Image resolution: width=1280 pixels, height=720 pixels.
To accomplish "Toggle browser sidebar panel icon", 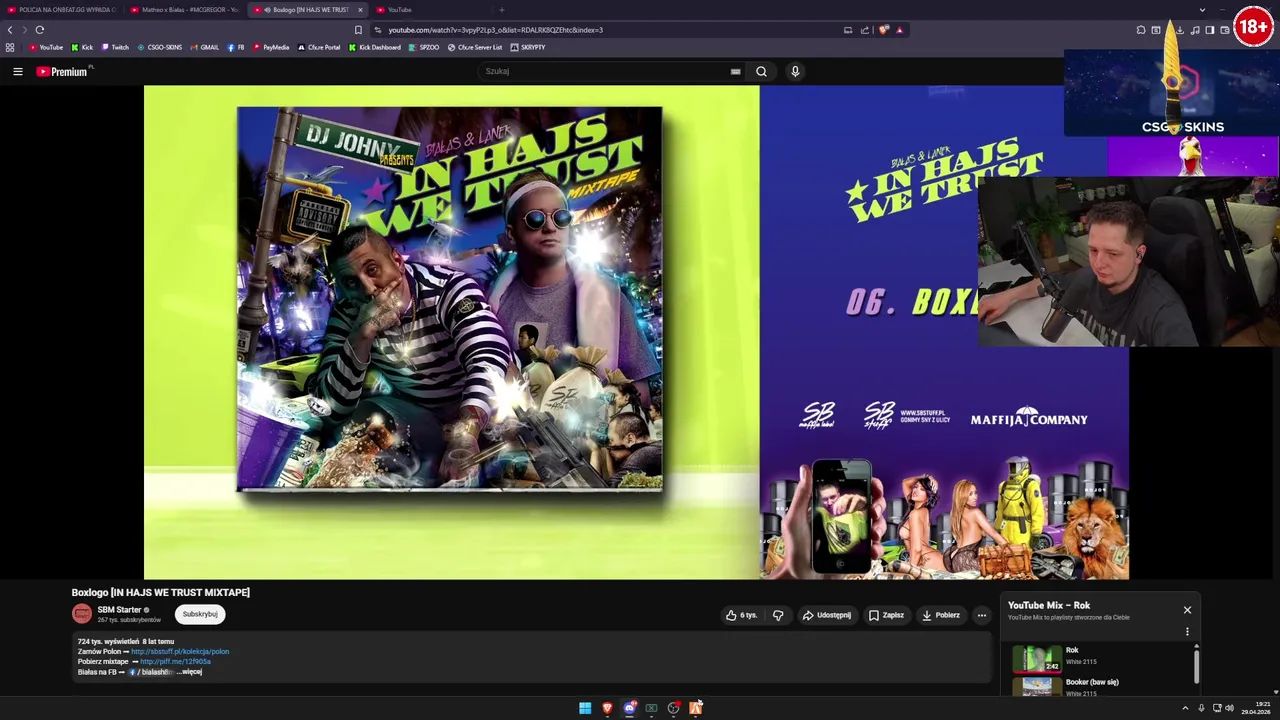I will pyautogui.click(x=1209, y=30).
